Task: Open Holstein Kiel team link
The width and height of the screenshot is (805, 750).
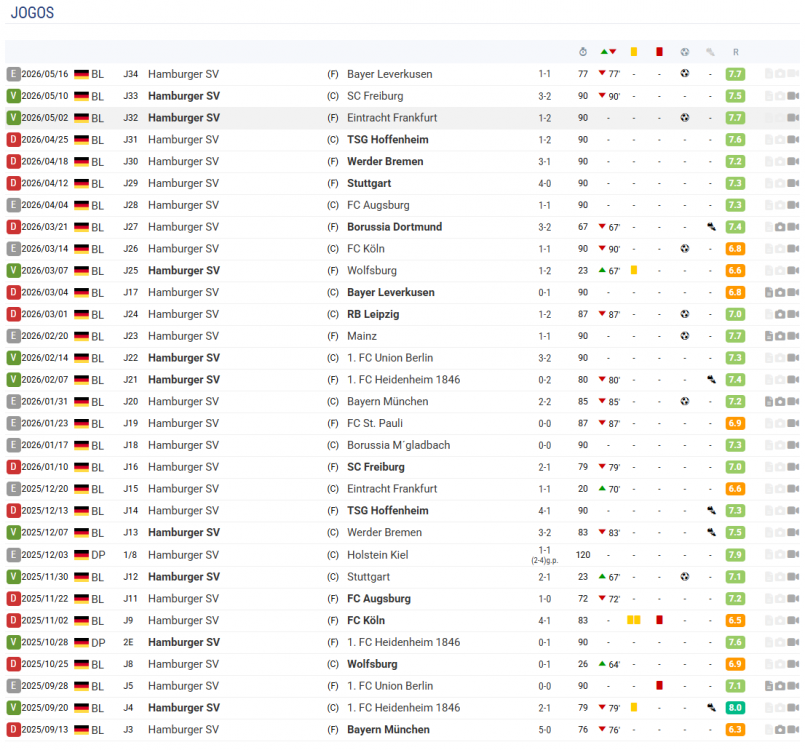Action: pos(378,555)
